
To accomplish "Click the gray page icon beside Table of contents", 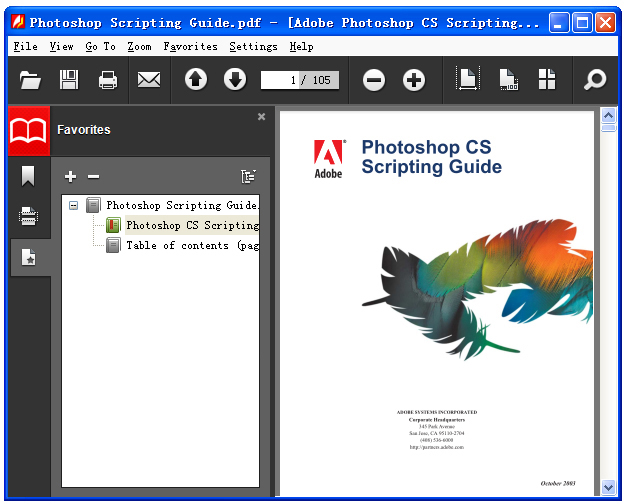I will (113, 245).
